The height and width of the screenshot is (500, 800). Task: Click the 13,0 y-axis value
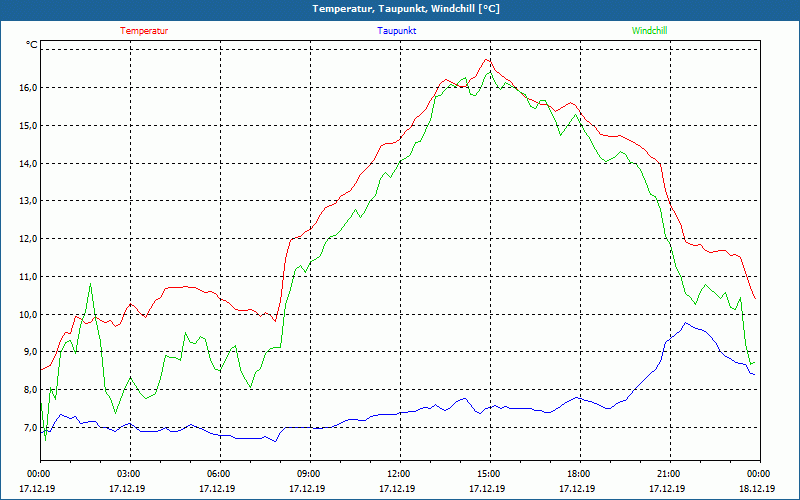coord(29,201)
